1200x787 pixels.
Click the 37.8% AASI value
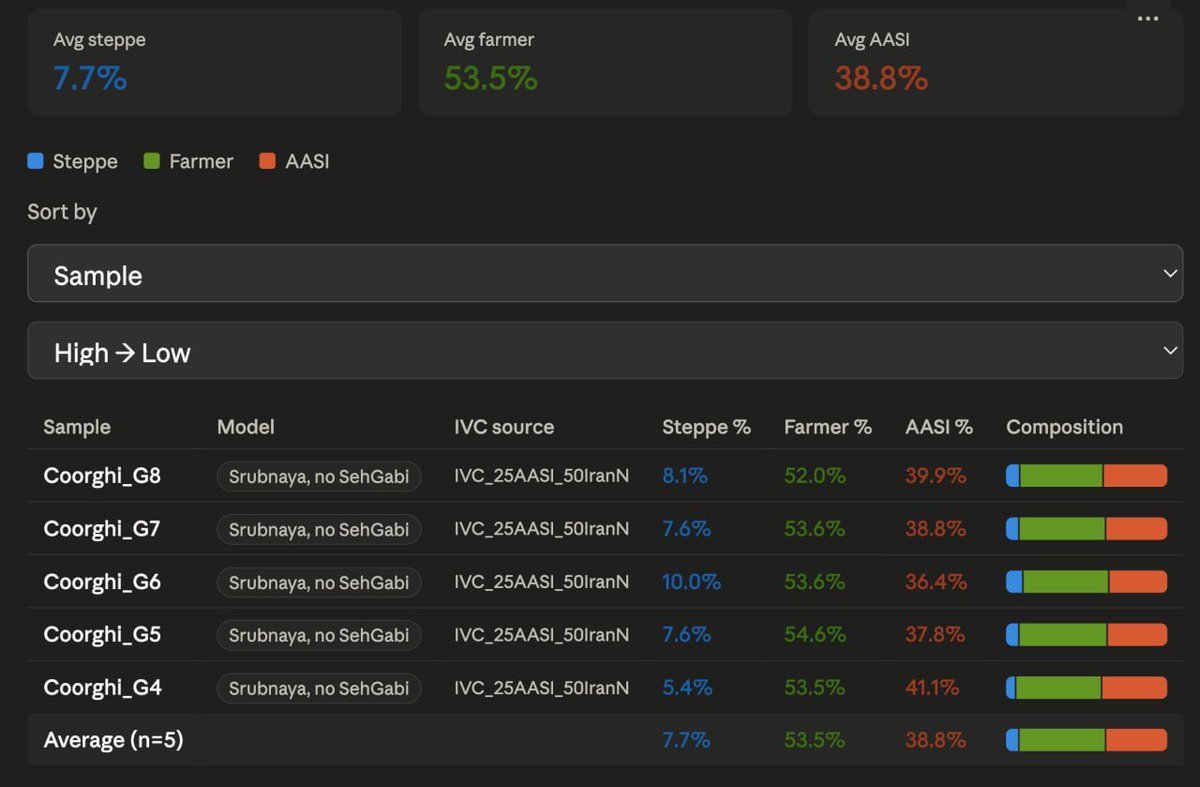coord(935,635)
